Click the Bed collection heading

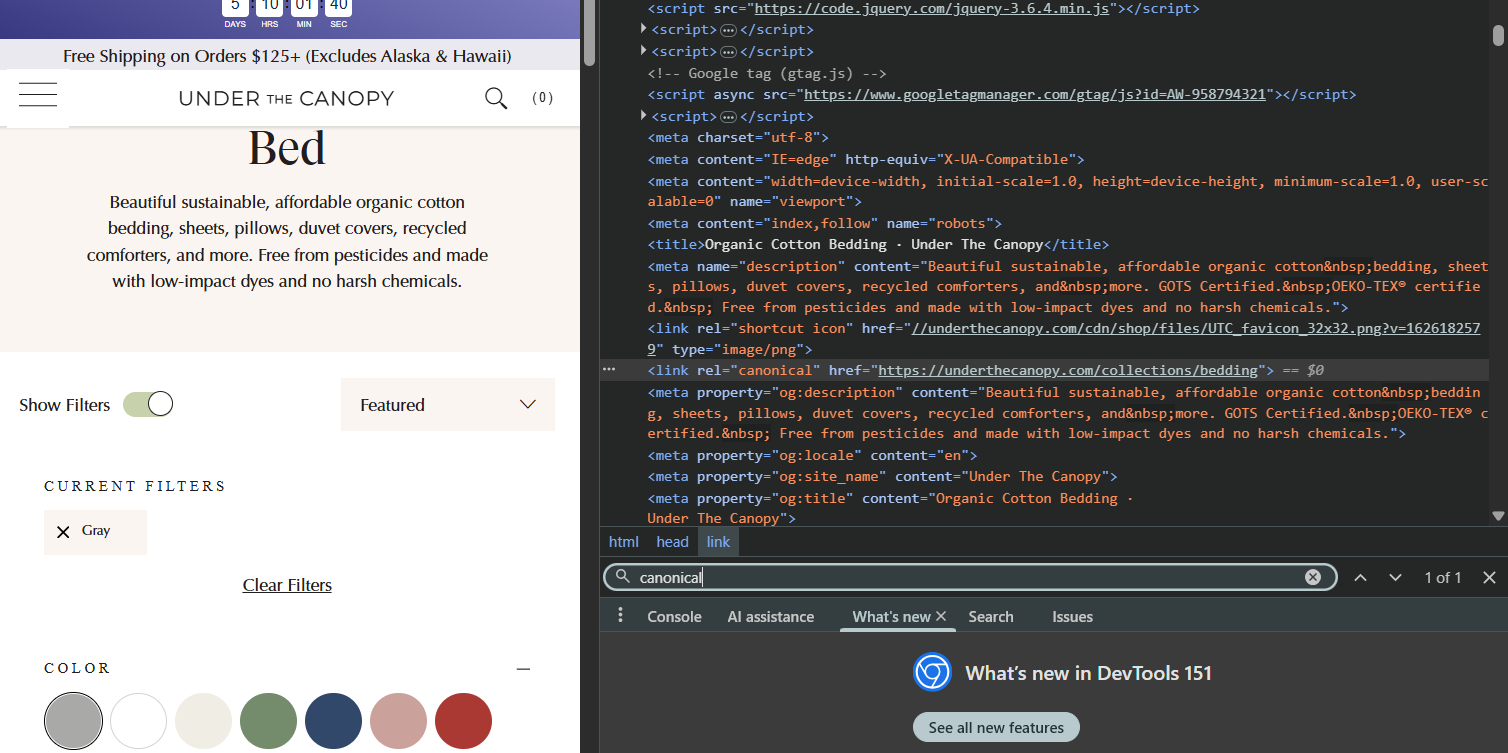tap(287, 148)
